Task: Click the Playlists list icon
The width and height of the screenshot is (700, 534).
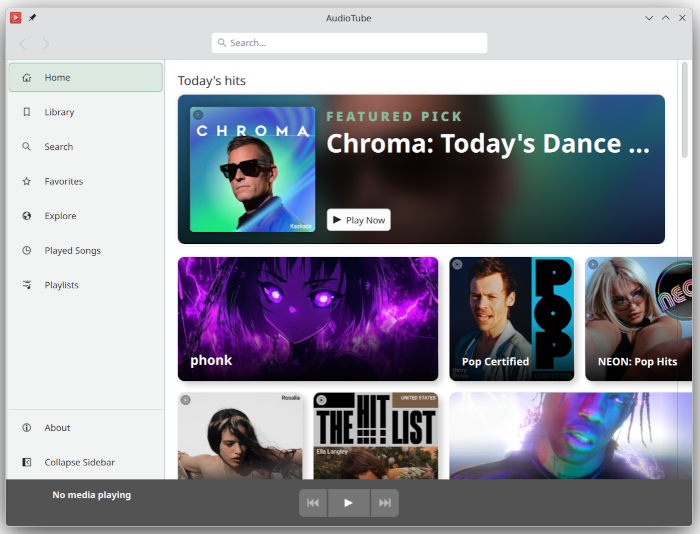Action: pyautogui.click(x=27, y=285)
